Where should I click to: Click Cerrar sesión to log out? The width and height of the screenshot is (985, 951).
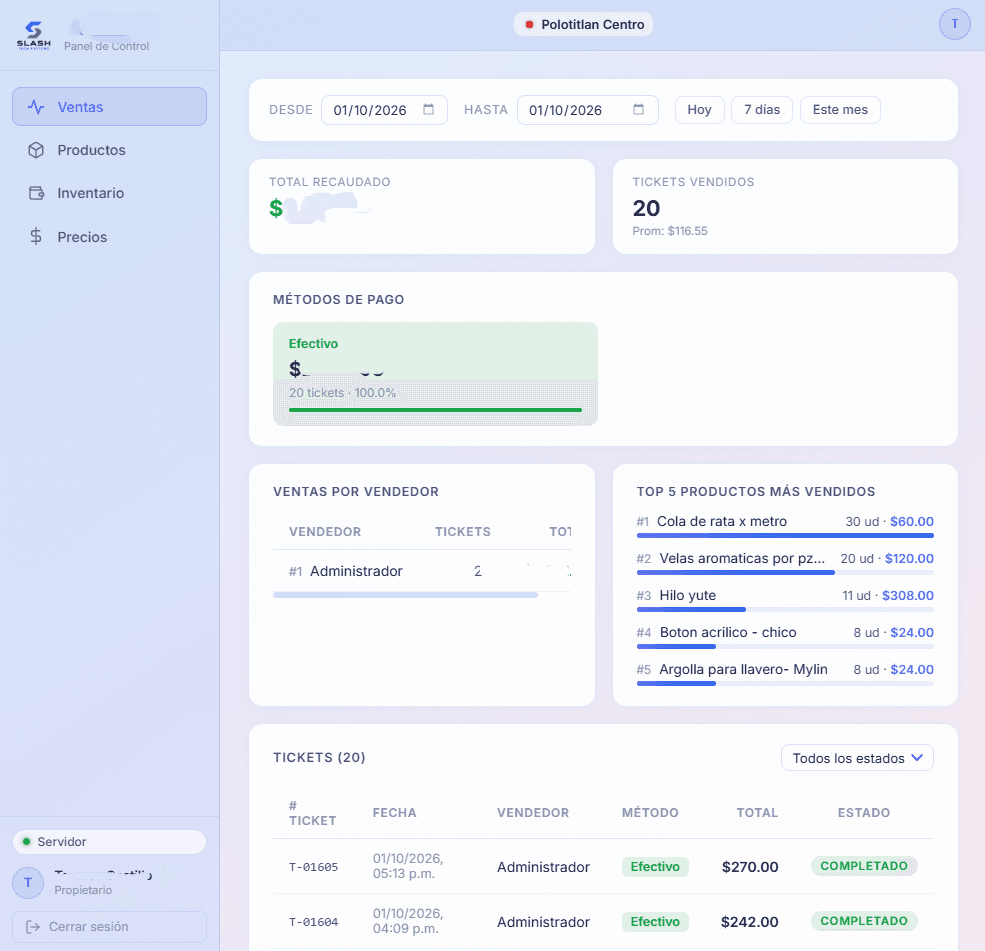click(109, 927)
